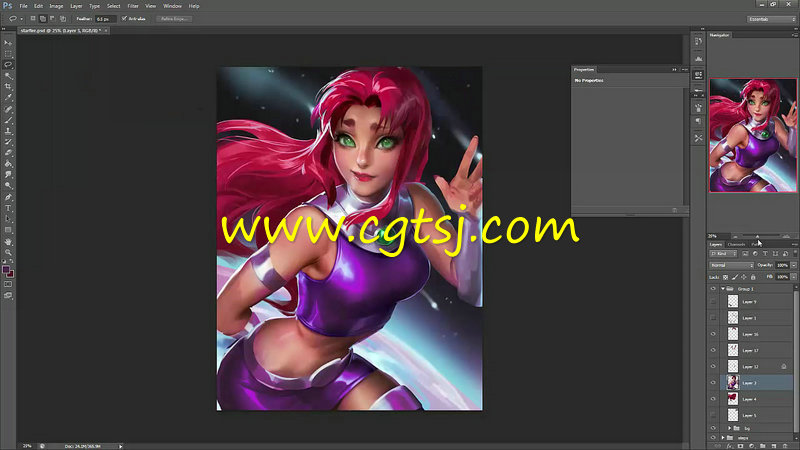
Task: Select the Zoom tool
Action: [x=8, y=252]
